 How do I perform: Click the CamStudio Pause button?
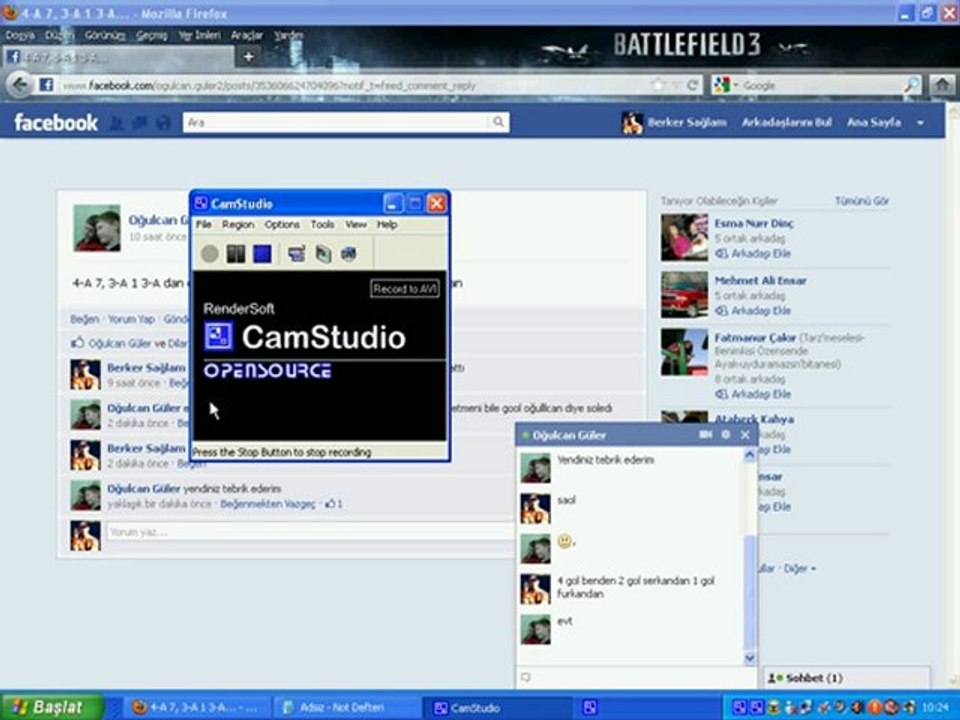coord(236,253)
